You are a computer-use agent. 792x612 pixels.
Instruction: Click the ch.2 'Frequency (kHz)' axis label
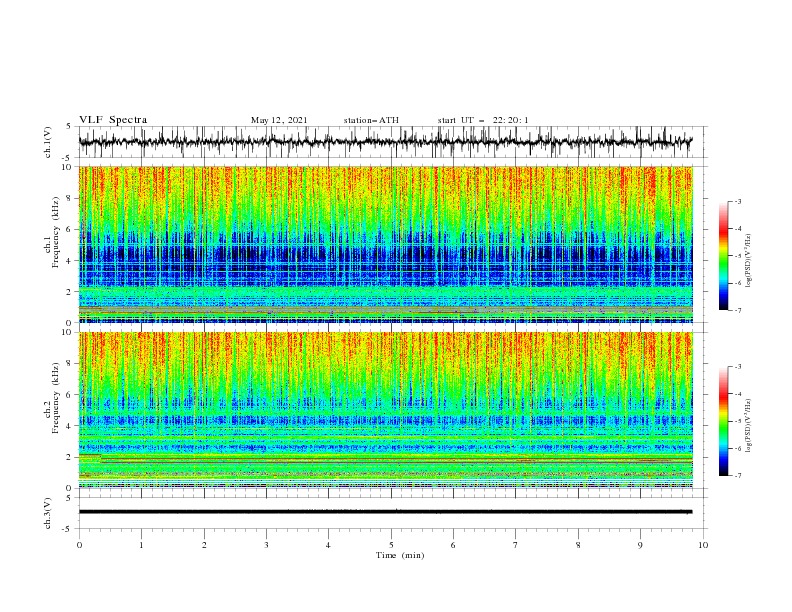click(x=55, y=397)
